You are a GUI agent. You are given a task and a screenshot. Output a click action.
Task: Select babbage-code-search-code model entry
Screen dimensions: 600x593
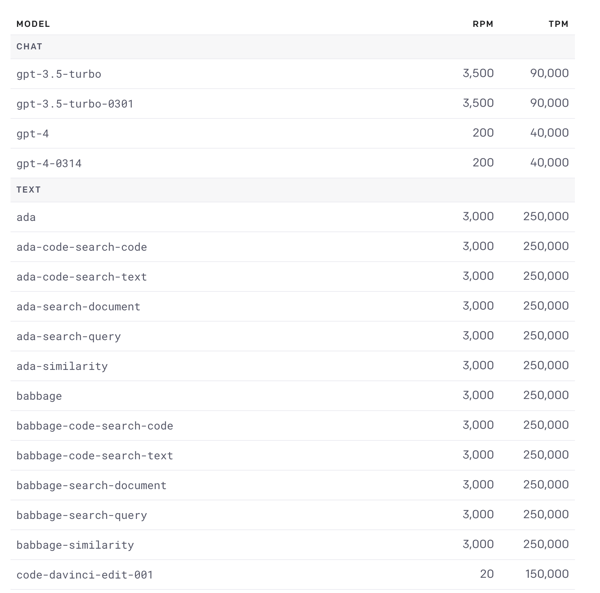point(95,426)
